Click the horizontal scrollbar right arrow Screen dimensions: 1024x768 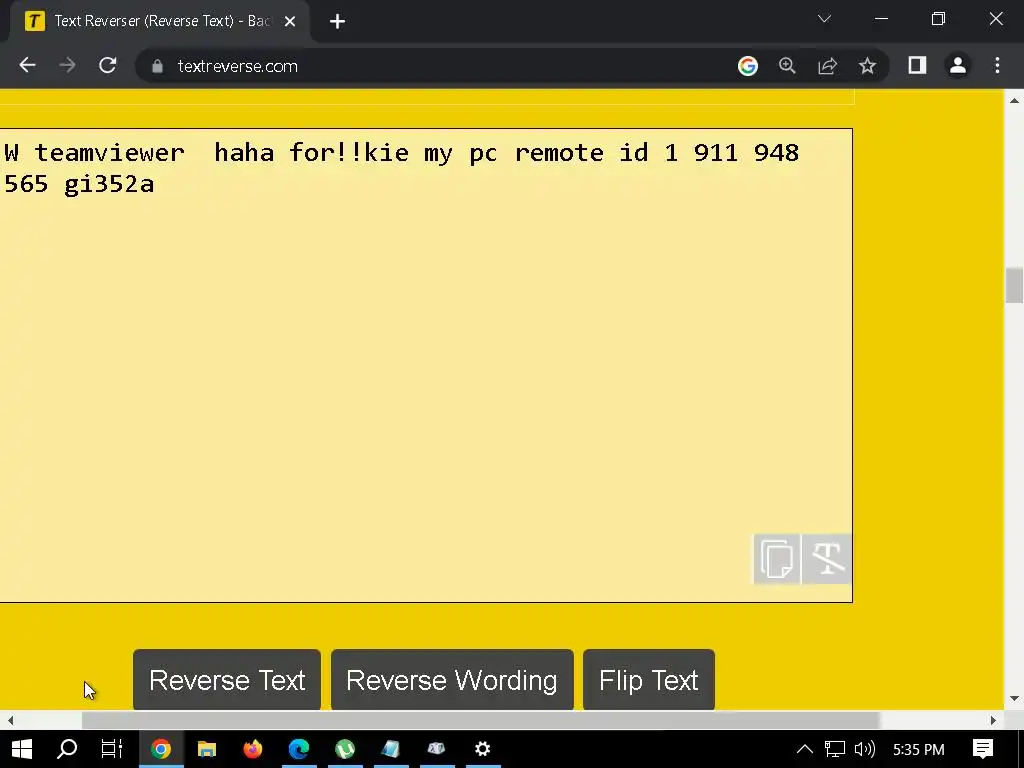[993, 720]
